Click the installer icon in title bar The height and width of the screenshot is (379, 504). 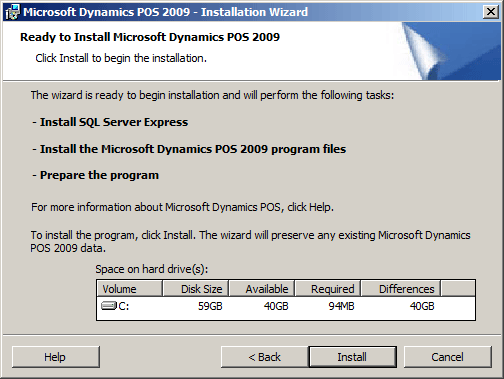[x=12, y=12]
